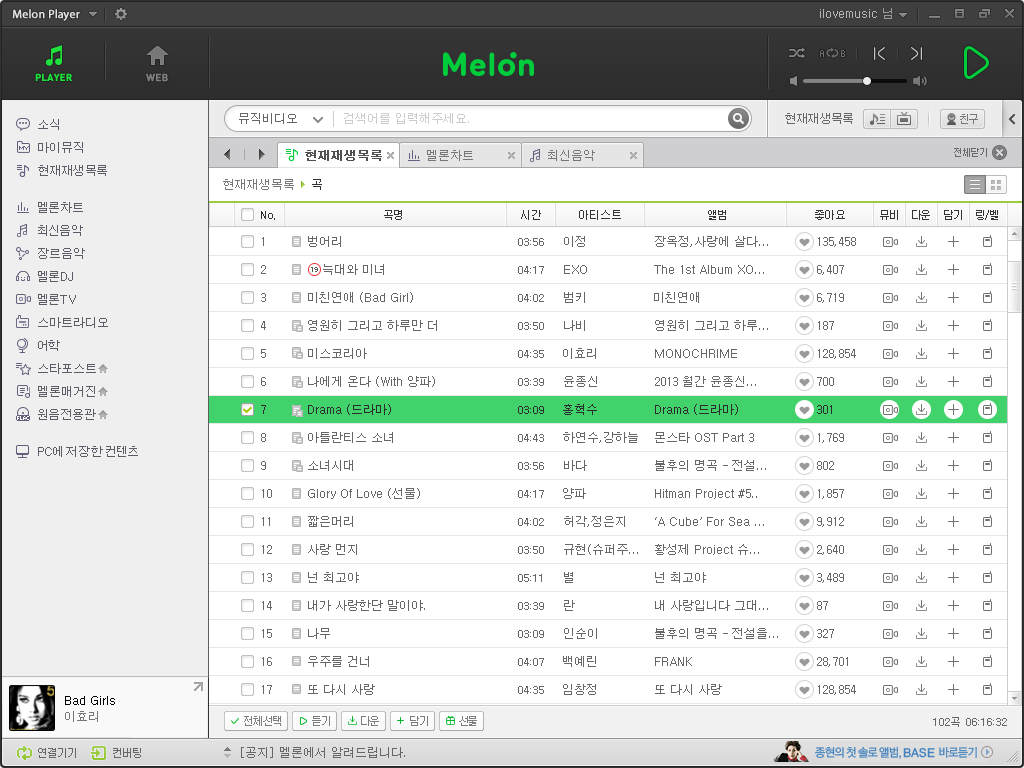Open the 최신음악 tab
The height and width of the screenshot is (768, 1024).
571,155
